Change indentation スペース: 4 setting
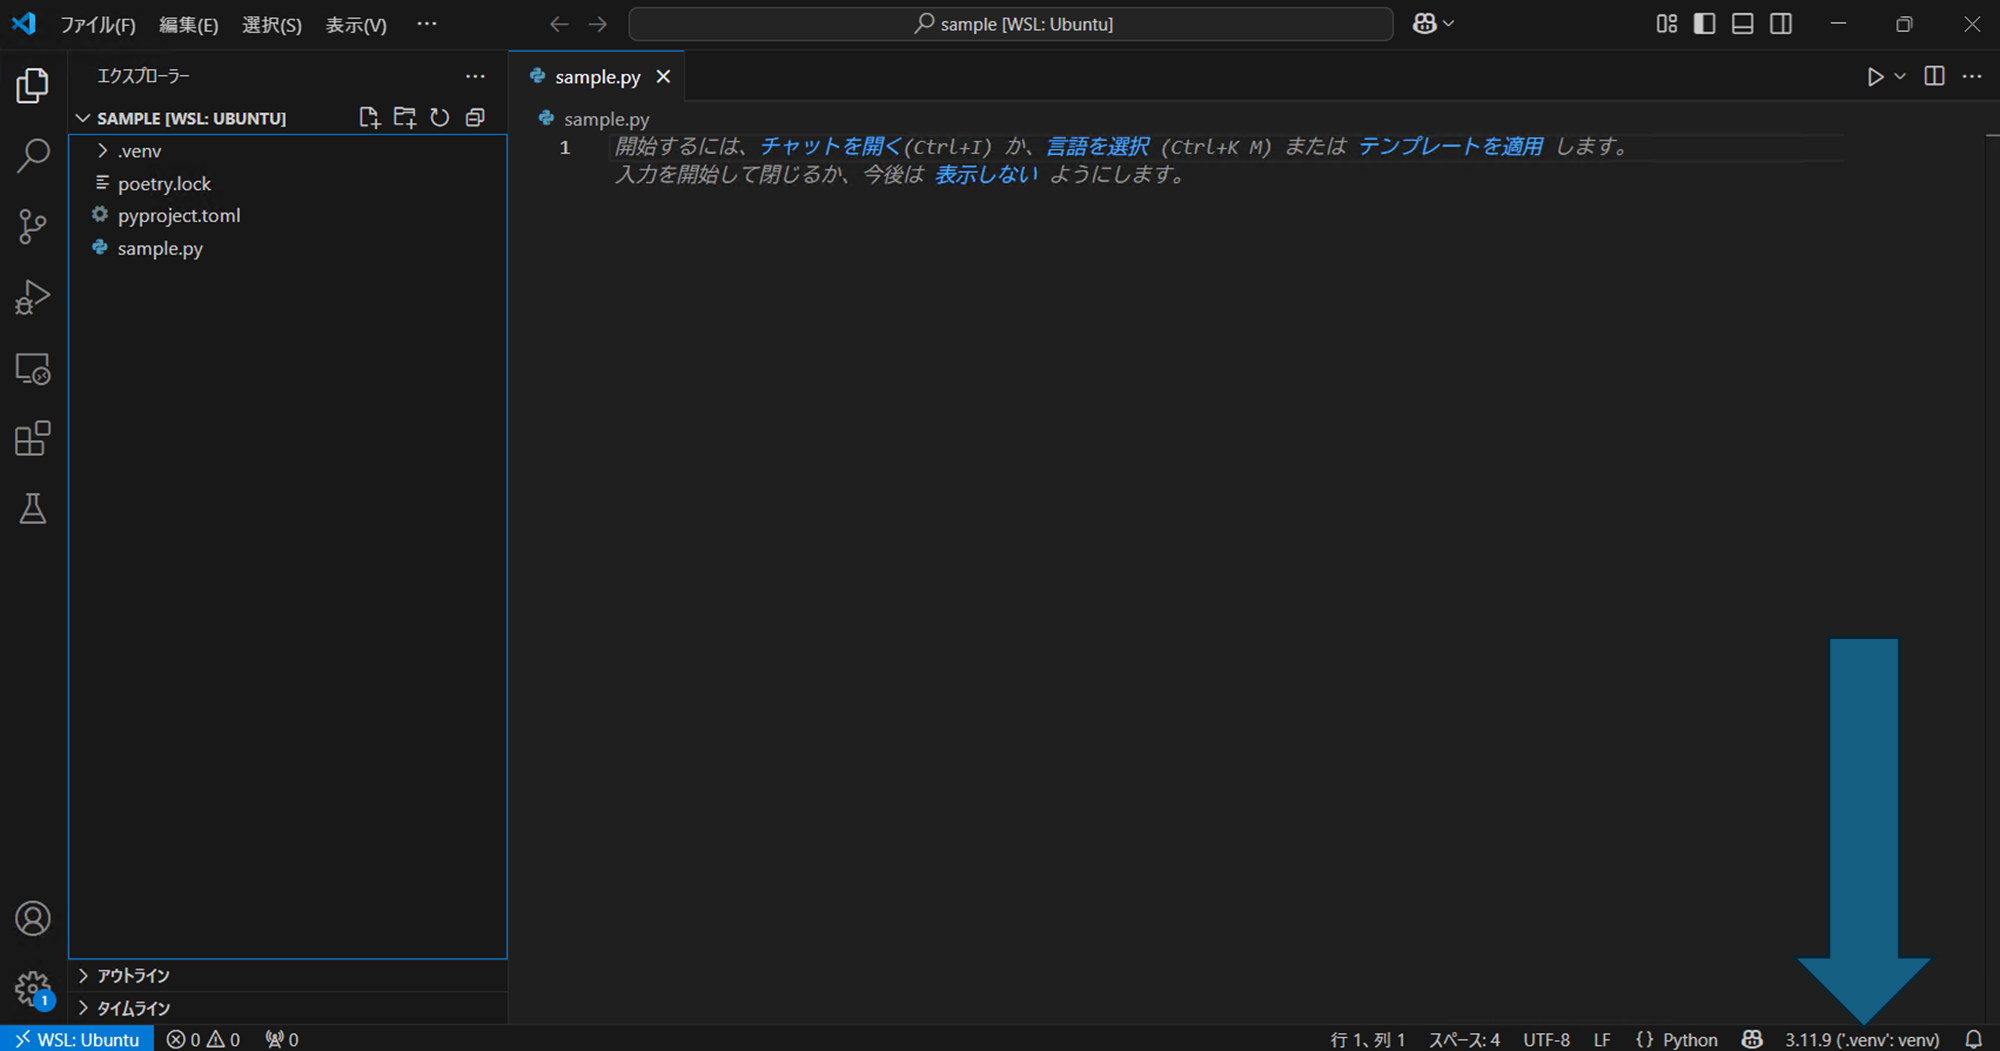This screenshot has height=1051, width=2000. pos(1464,1040)
